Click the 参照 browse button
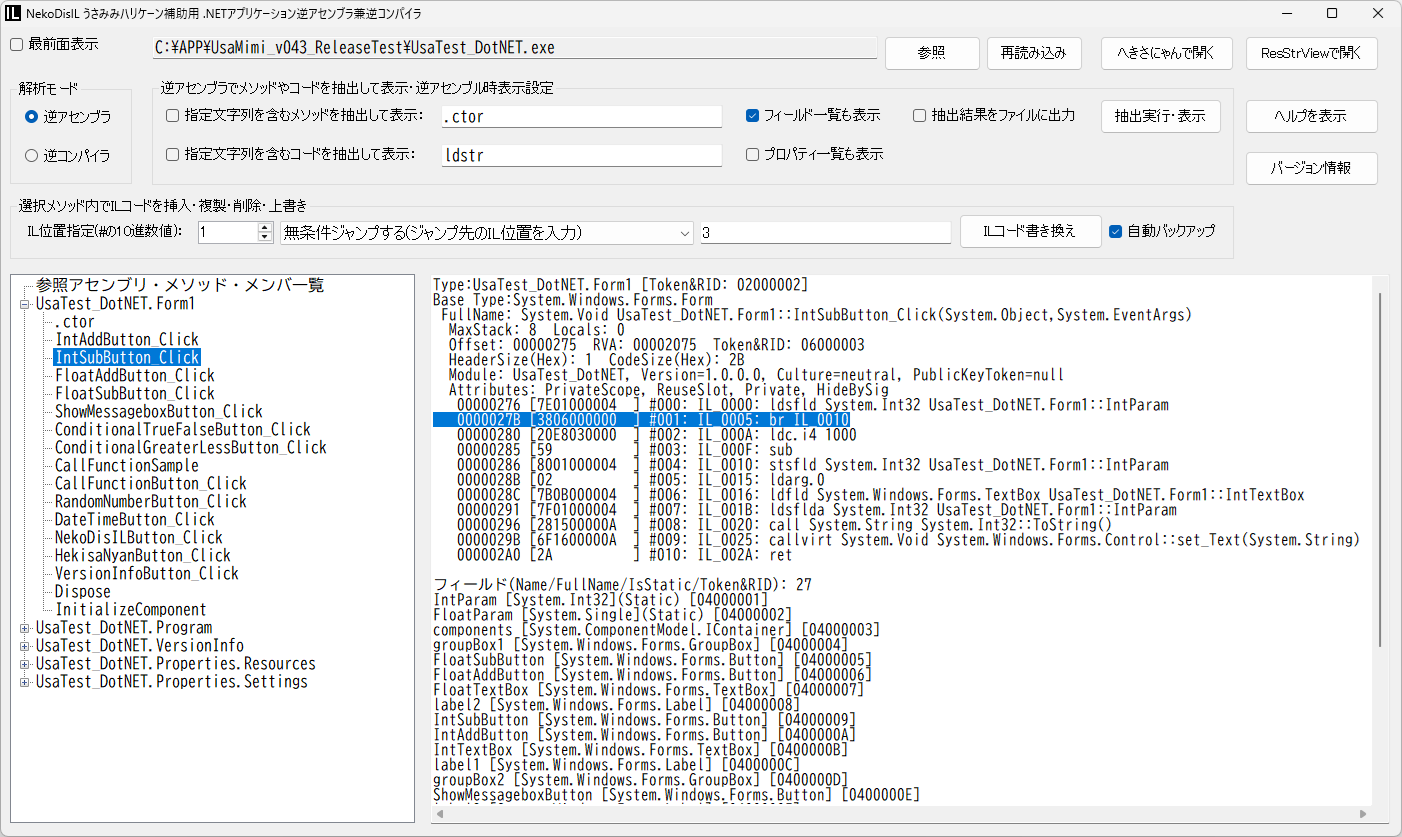Image resolution: width=1402 pixels, height=837 pixels. pyautogui.click(x=931, y=53)
